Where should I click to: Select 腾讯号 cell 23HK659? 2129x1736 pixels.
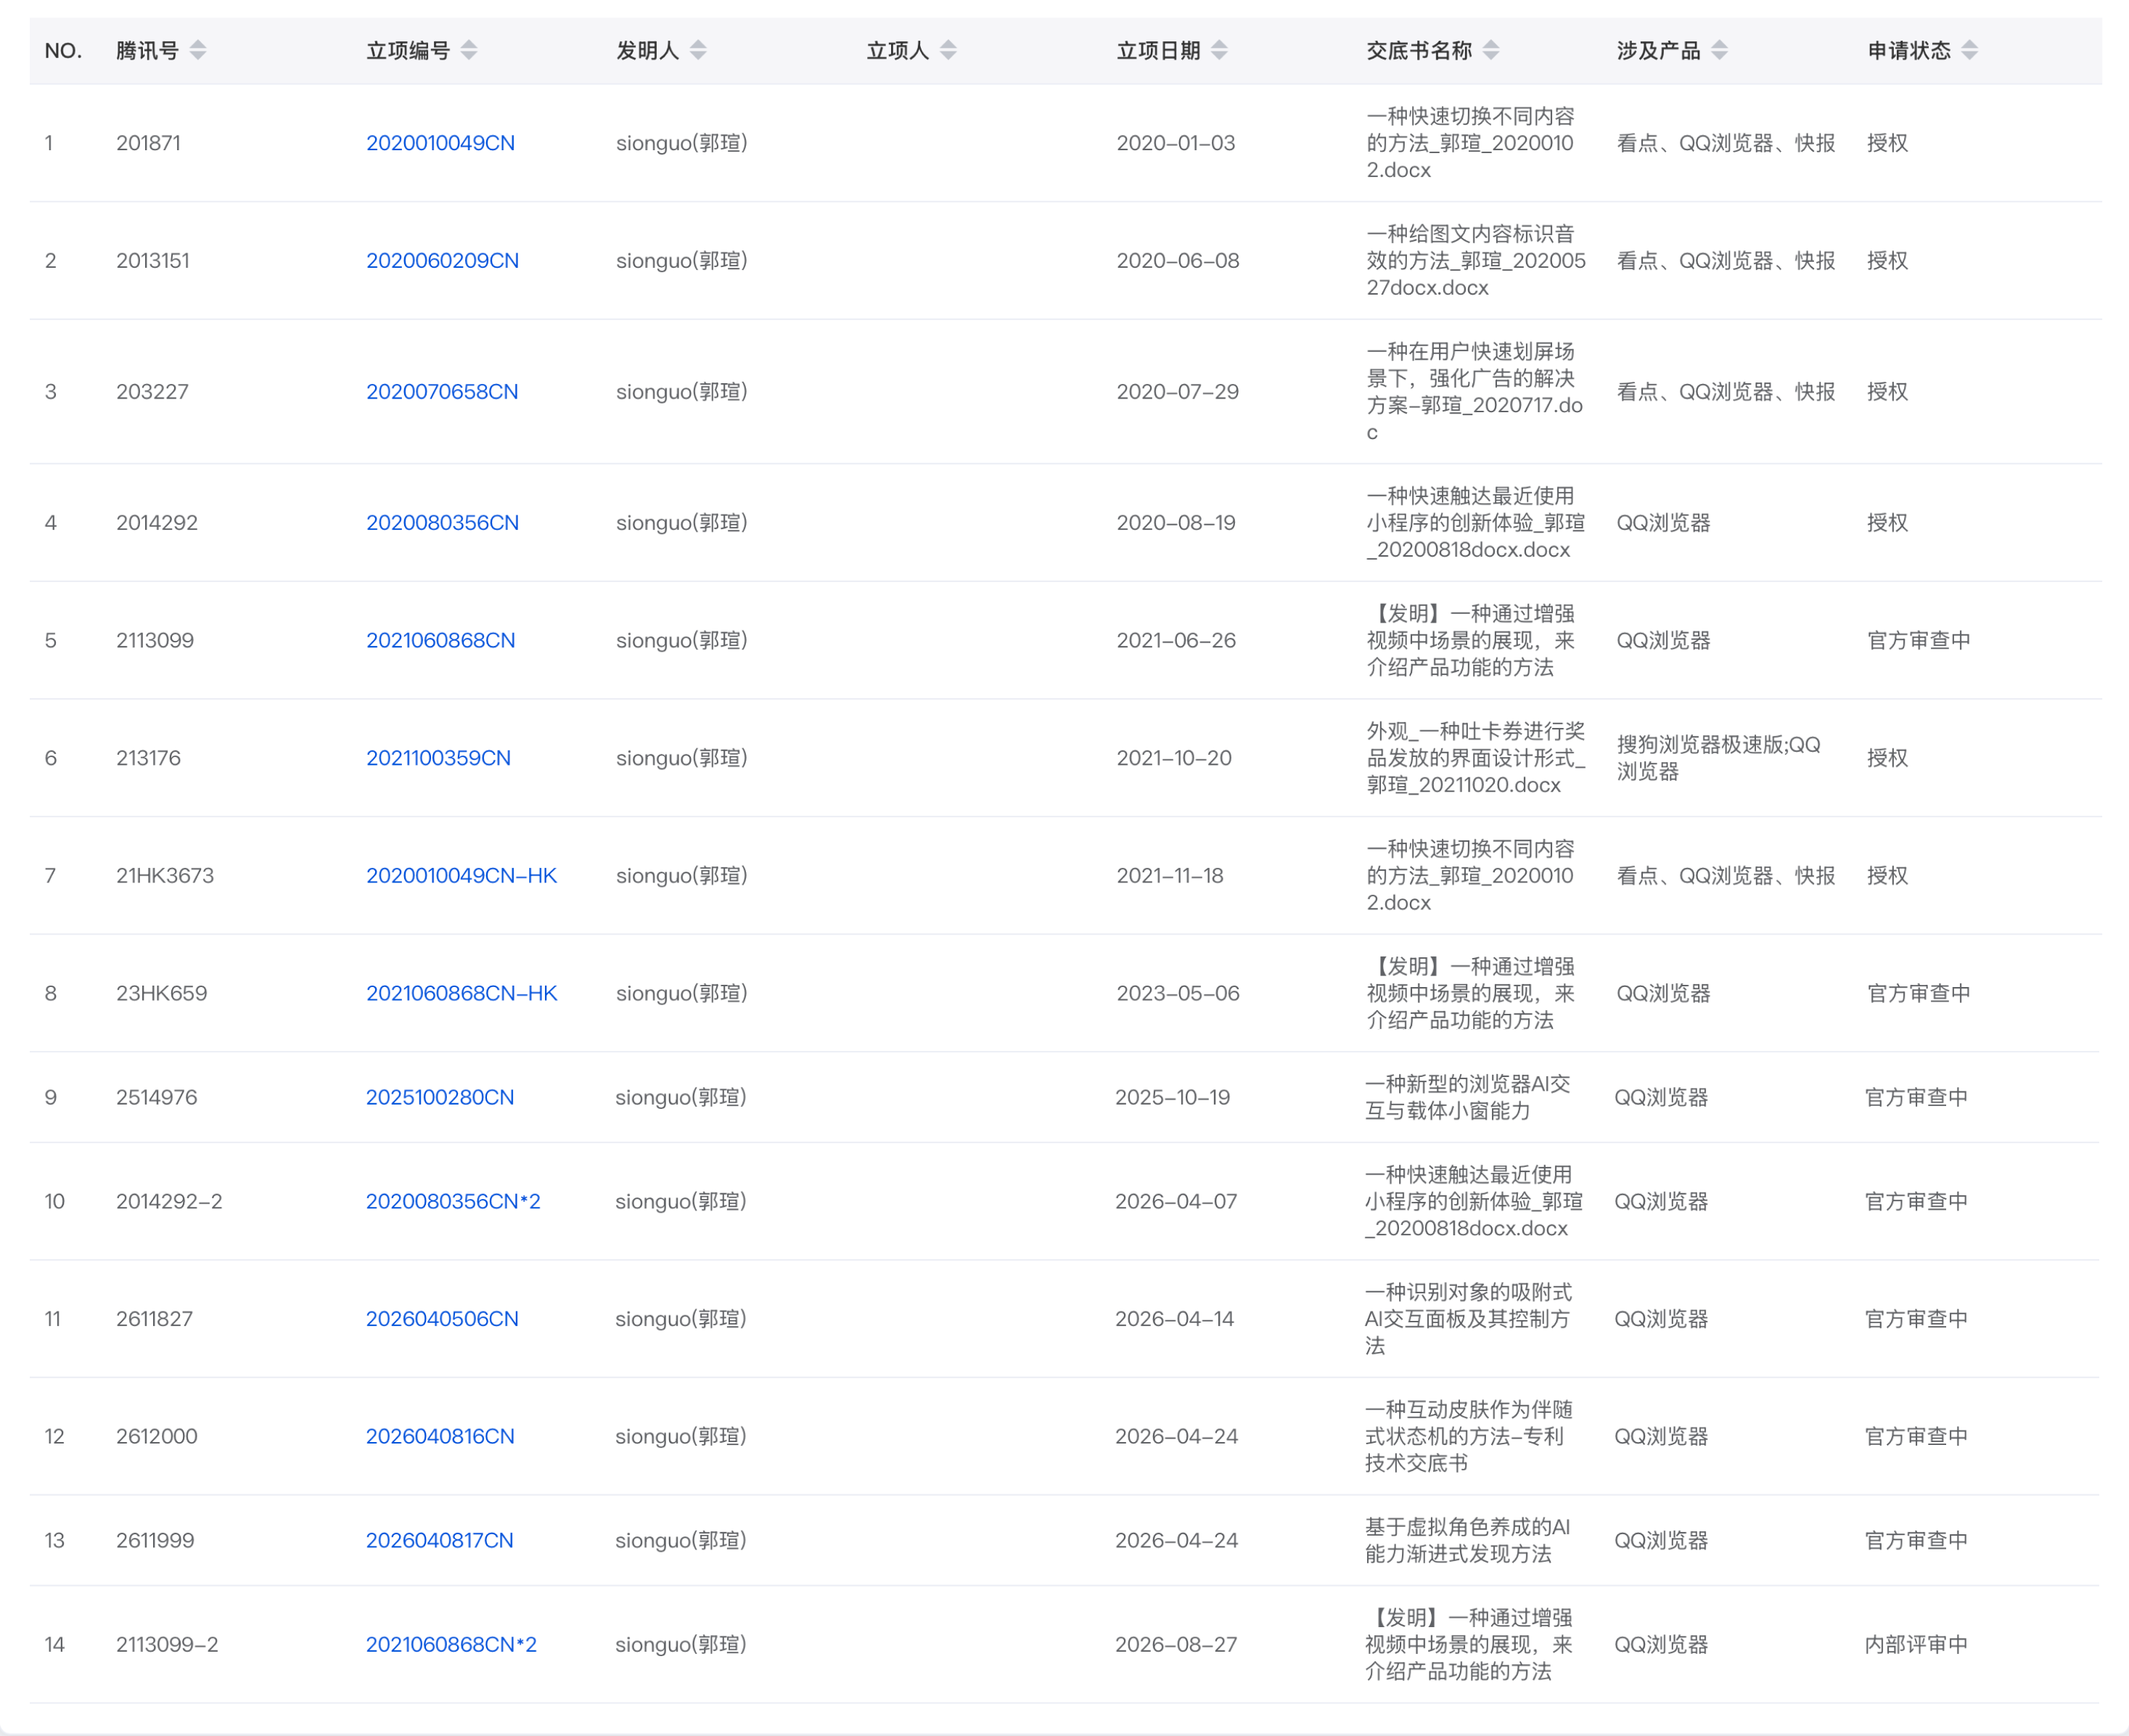coord(161,994)
